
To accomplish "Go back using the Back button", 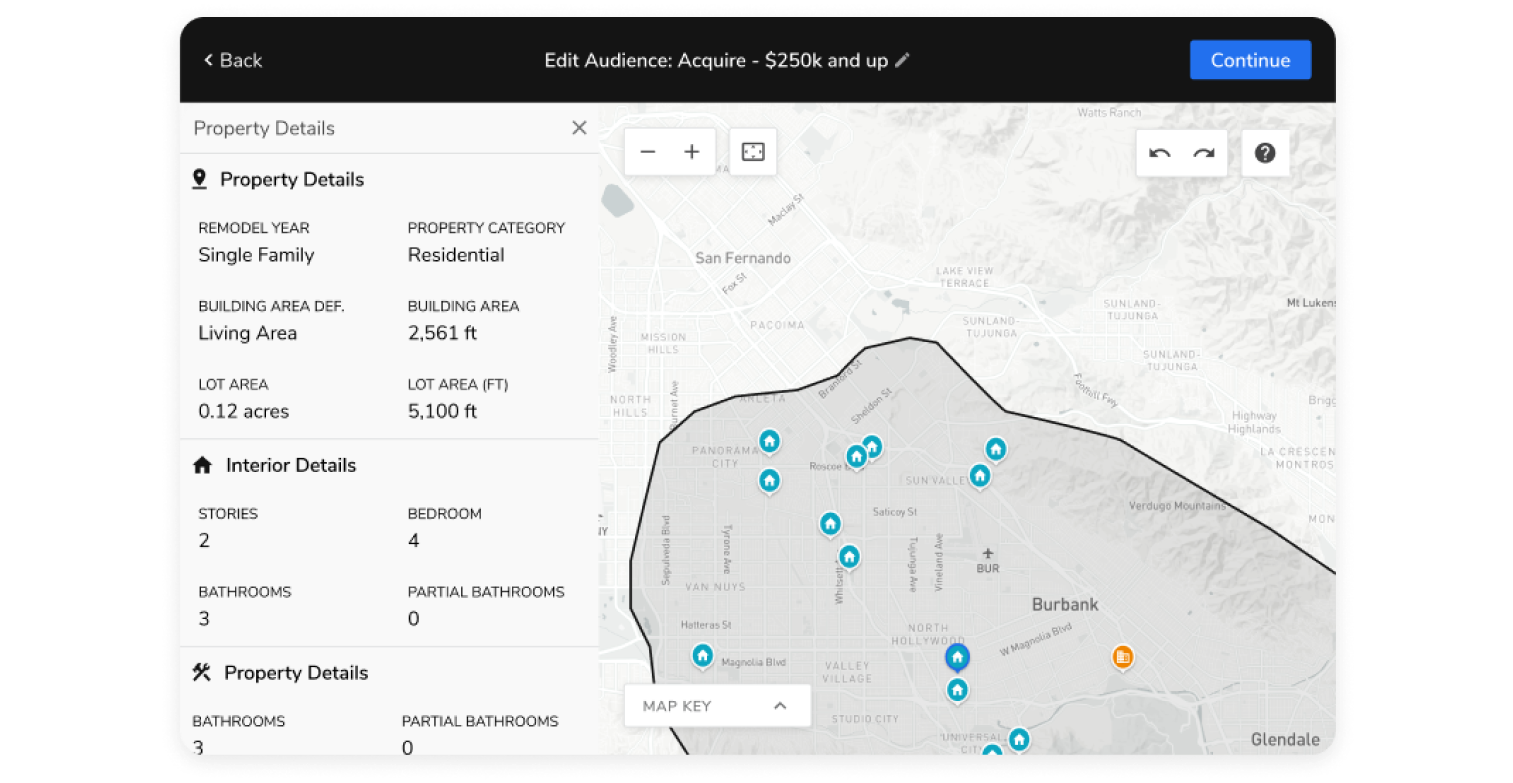I will tap(233, 60).
